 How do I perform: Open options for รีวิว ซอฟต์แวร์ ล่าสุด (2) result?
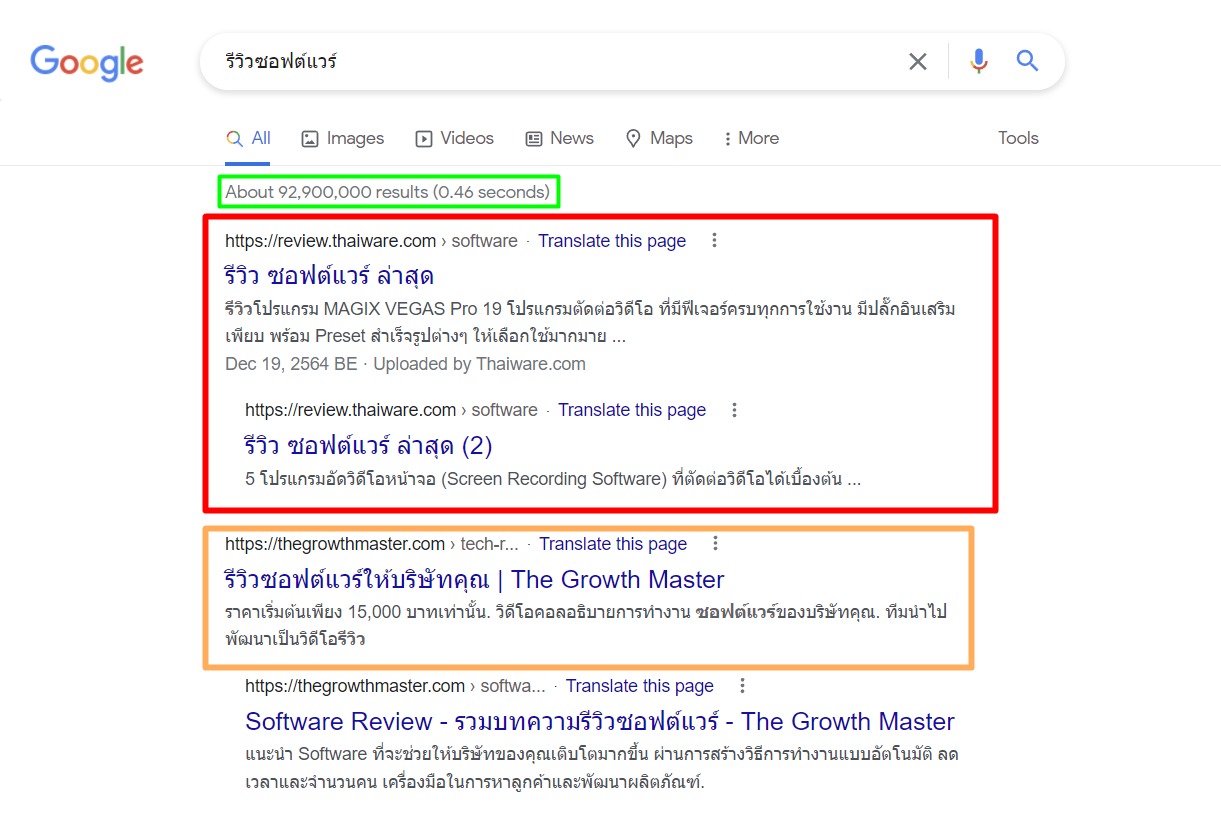click(734, 410)
